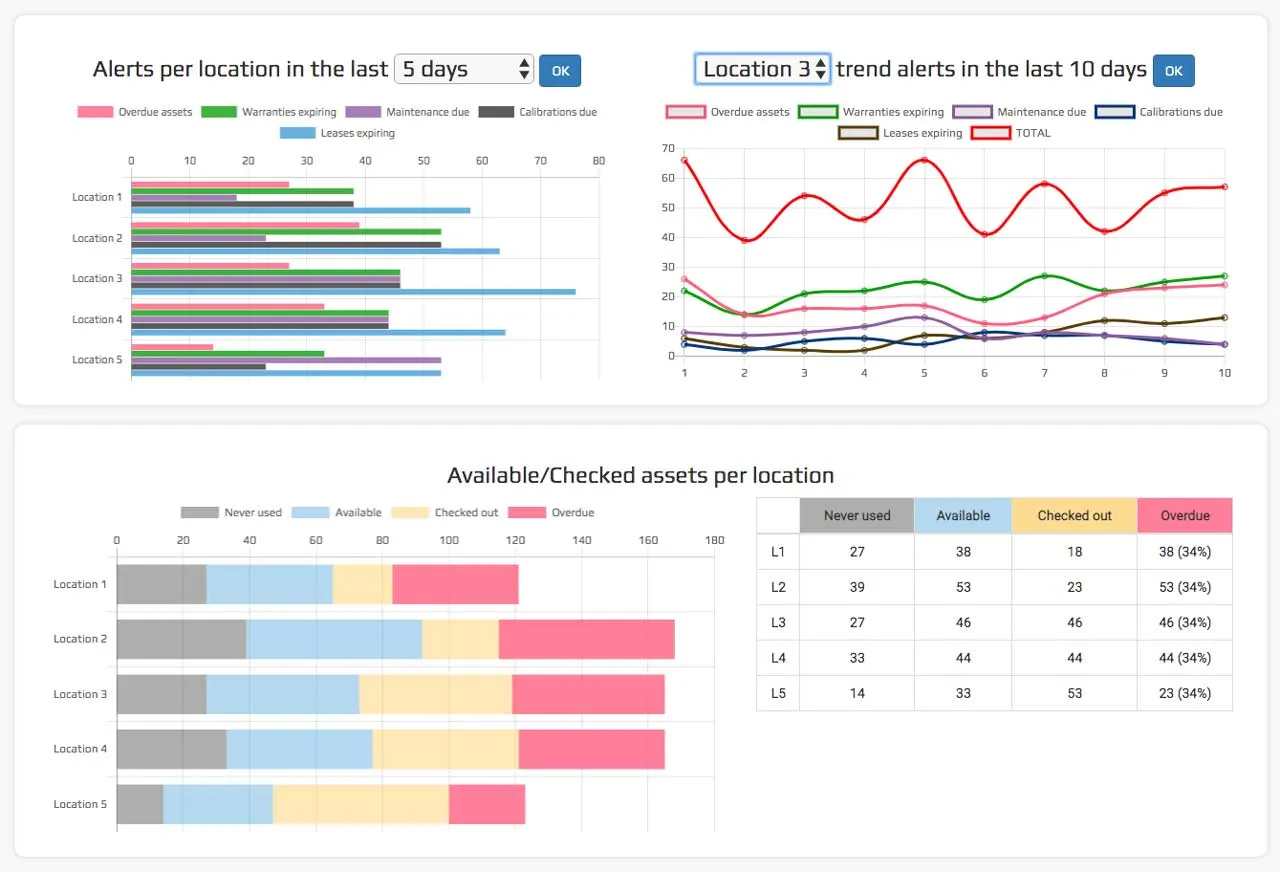Click OK button next to 5 days dropdown
The height and width of the screenshot is (872, 1280).
(x=560, y=70)
